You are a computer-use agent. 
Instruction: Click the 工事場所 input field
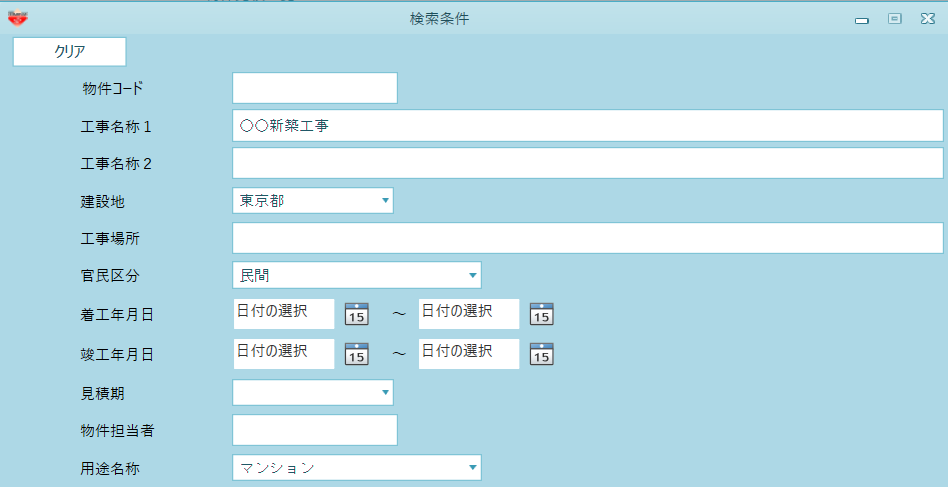pos(588,238)
